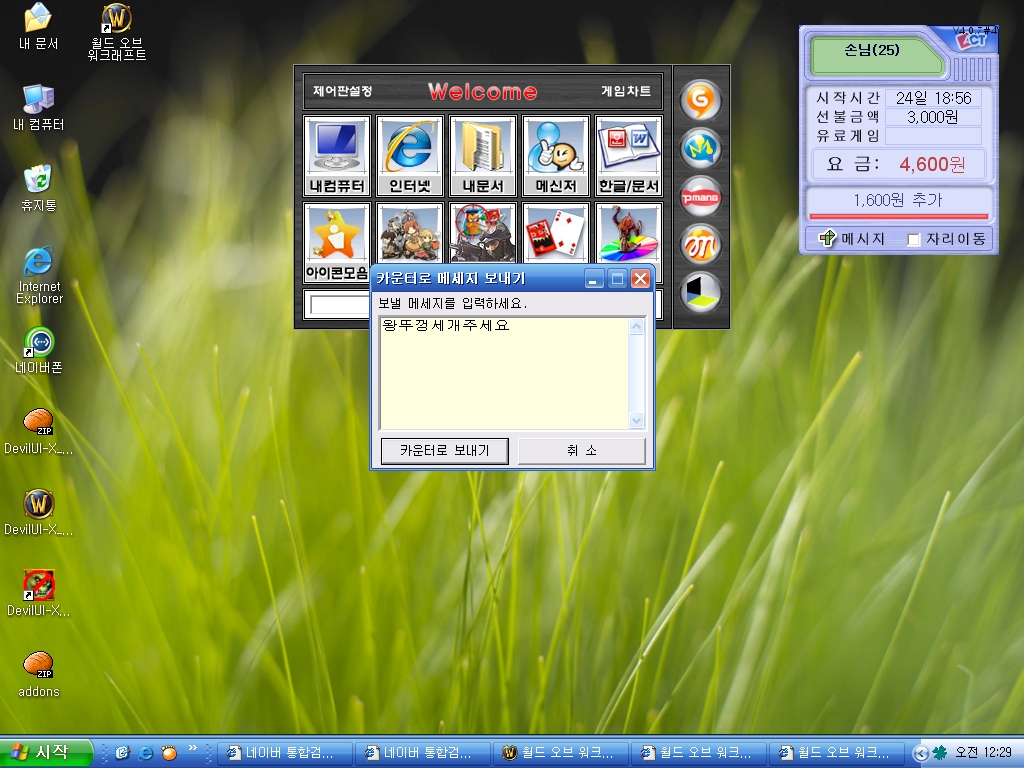Click the 취소 cancel button
Viewport: 1024px width, 768px height.
point(581,451)
